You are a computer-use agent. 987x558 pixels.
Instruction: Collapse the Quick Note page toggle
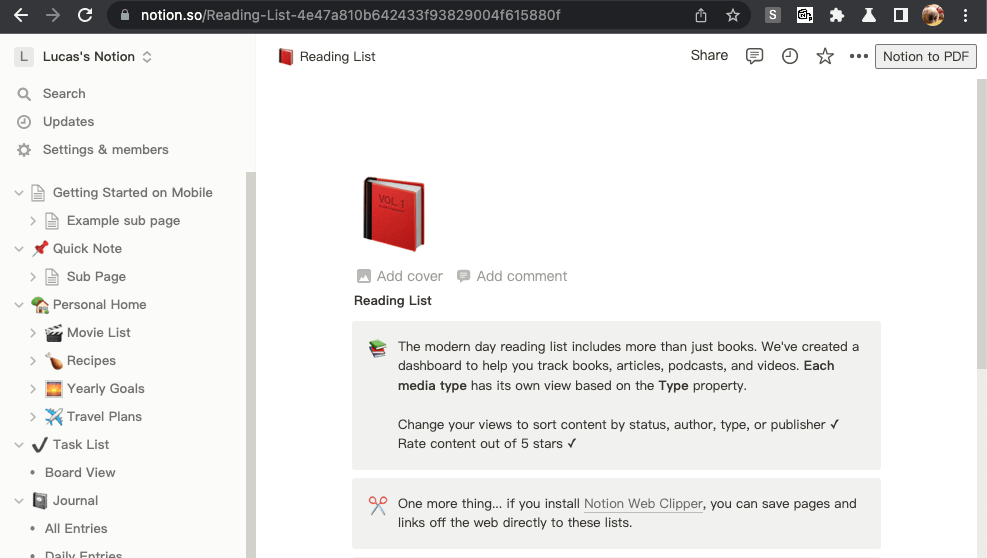19,249
